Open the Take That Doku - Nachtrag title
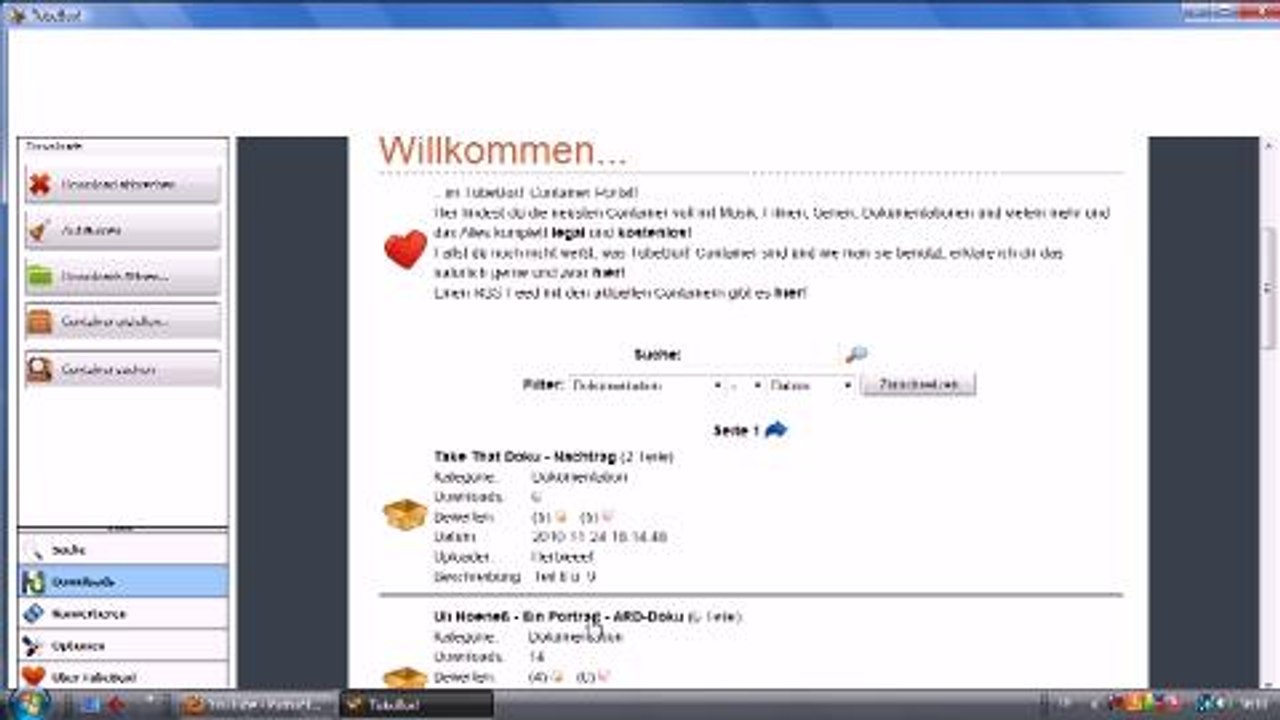Viewport: 1280px width, 720px height. tap(525, 456)
